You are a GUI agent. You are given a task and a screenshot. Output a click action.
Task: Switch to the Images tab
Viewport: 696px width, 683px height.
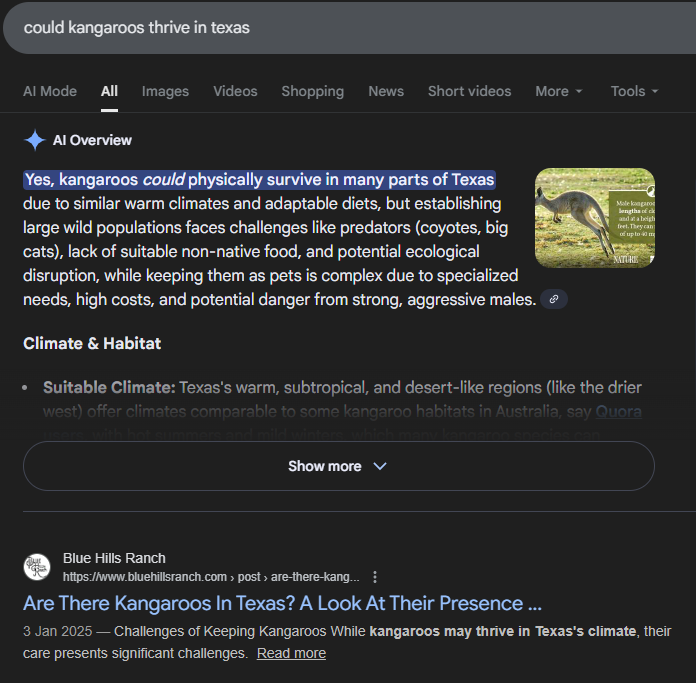tap(165, 91)
